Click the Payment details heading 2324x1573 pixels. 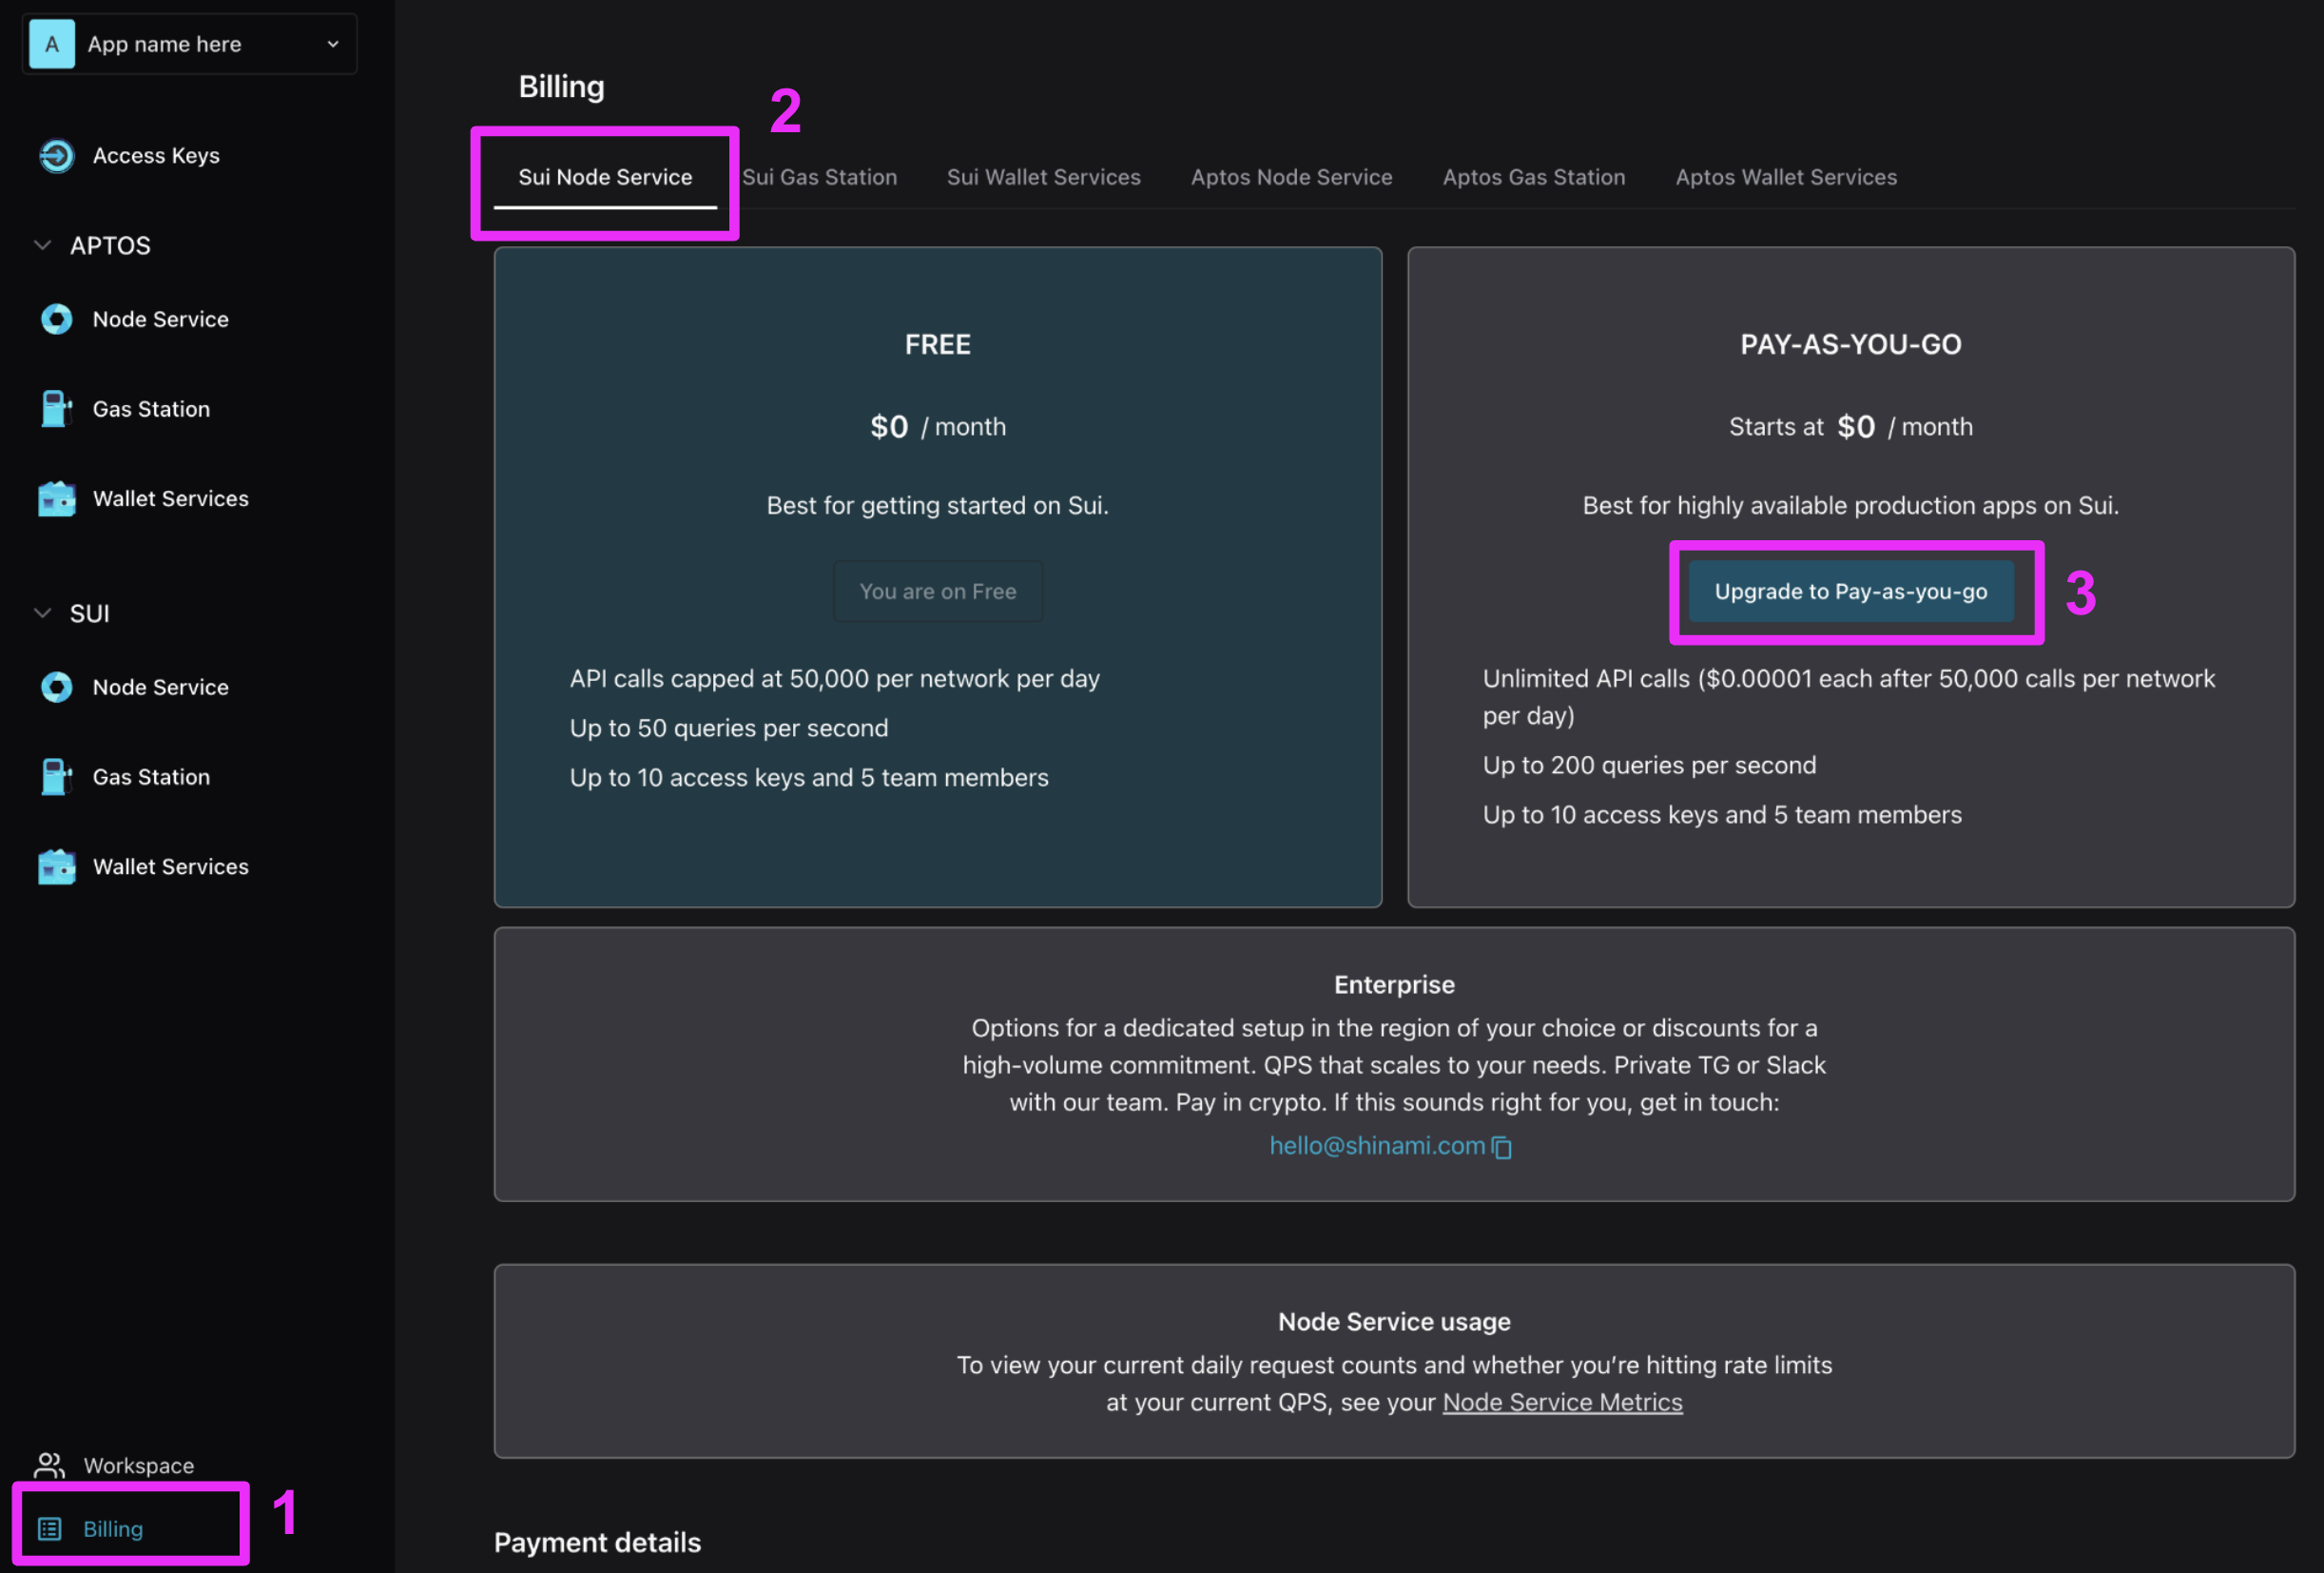598,1543
